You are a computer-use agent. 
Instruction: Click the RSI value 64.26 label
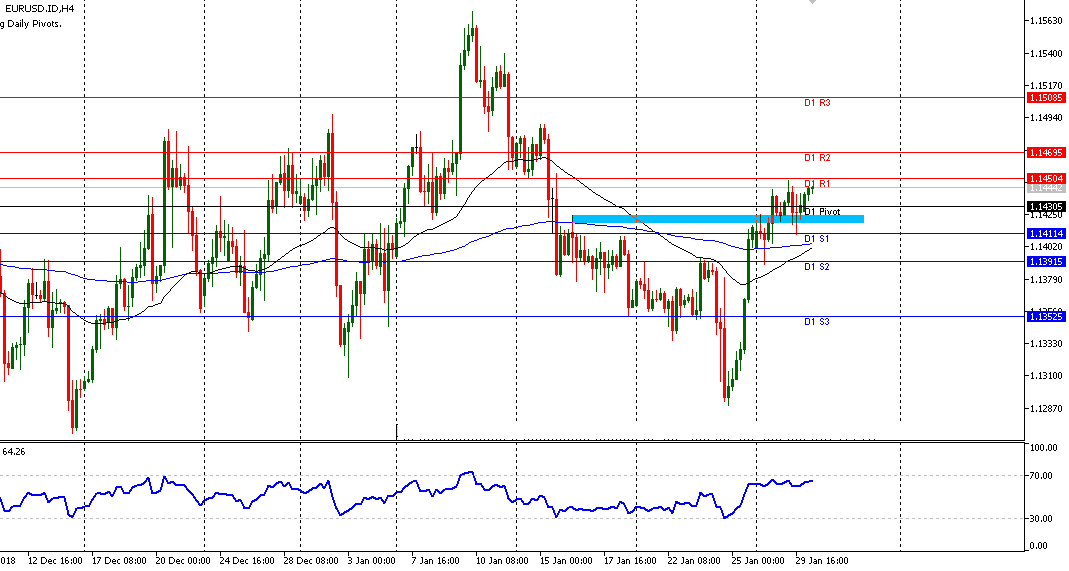pos(14,452)
